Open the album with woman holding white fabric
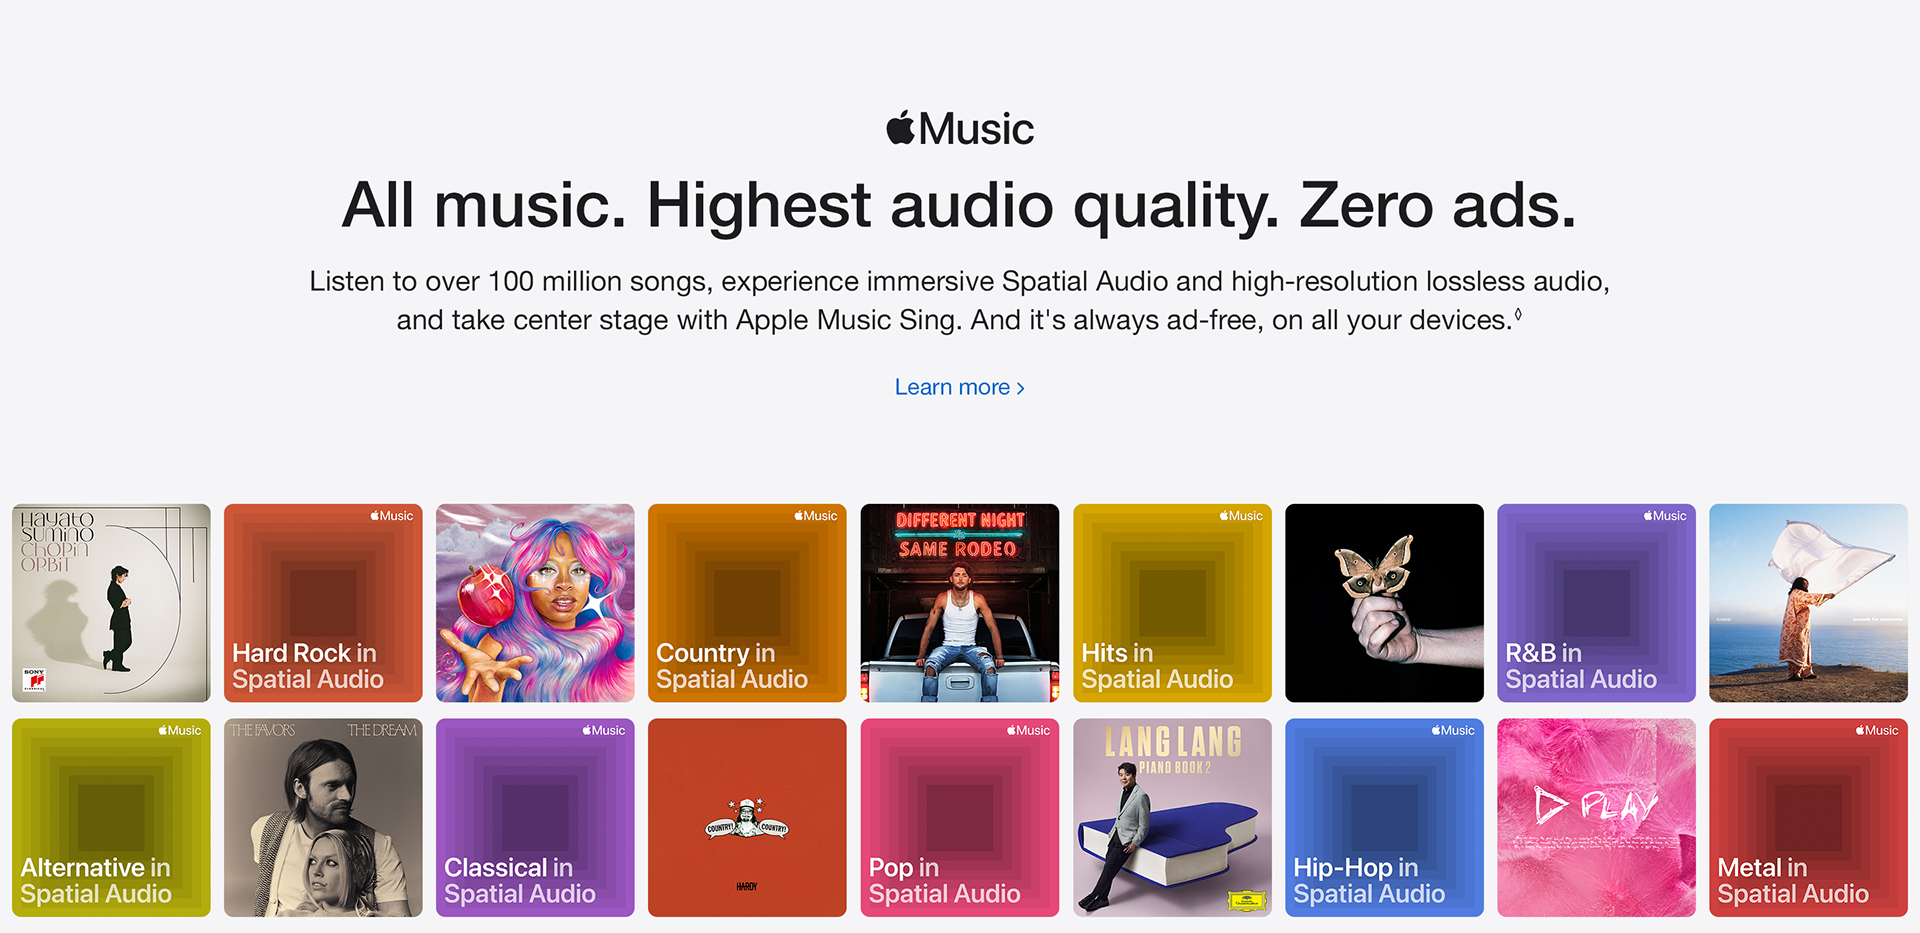This screenshot has width=1920, height=933. (1808, 603)
